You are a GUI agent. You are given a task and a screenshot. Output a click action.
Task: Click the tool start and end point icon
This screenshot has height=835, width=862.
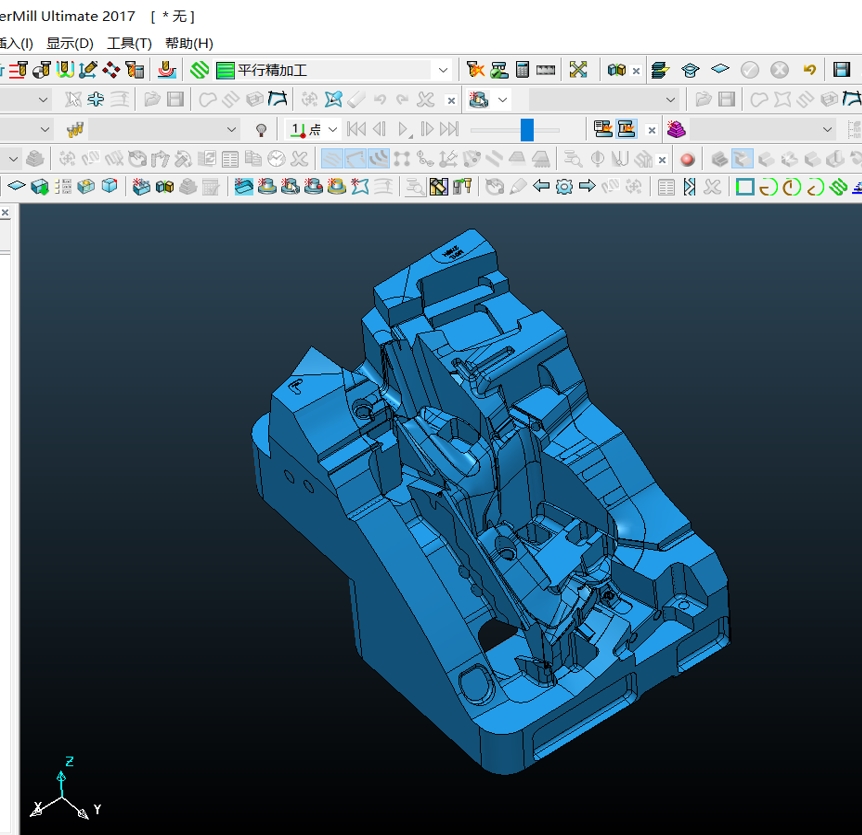42,70
